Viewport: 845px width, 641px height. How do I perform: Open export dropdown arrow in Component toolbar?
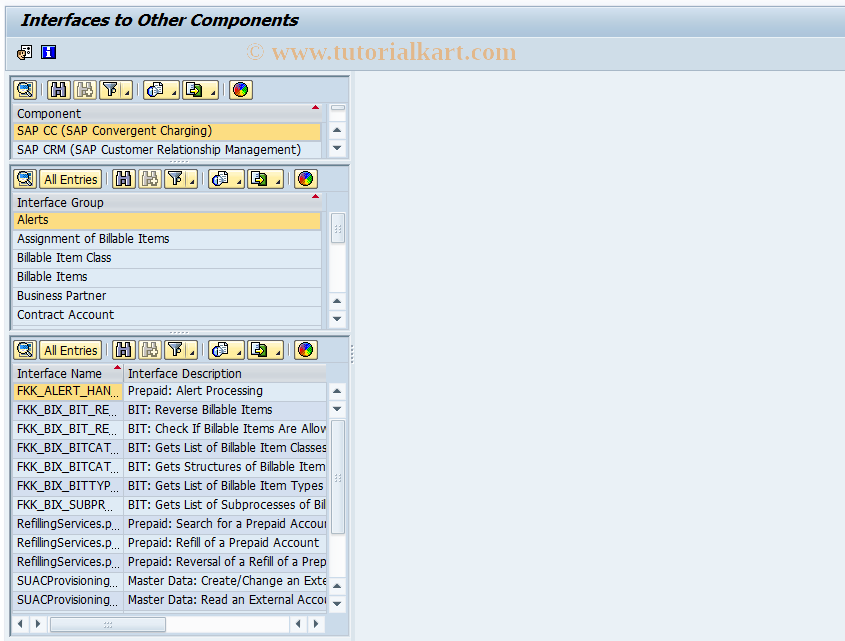pos(213,89)
